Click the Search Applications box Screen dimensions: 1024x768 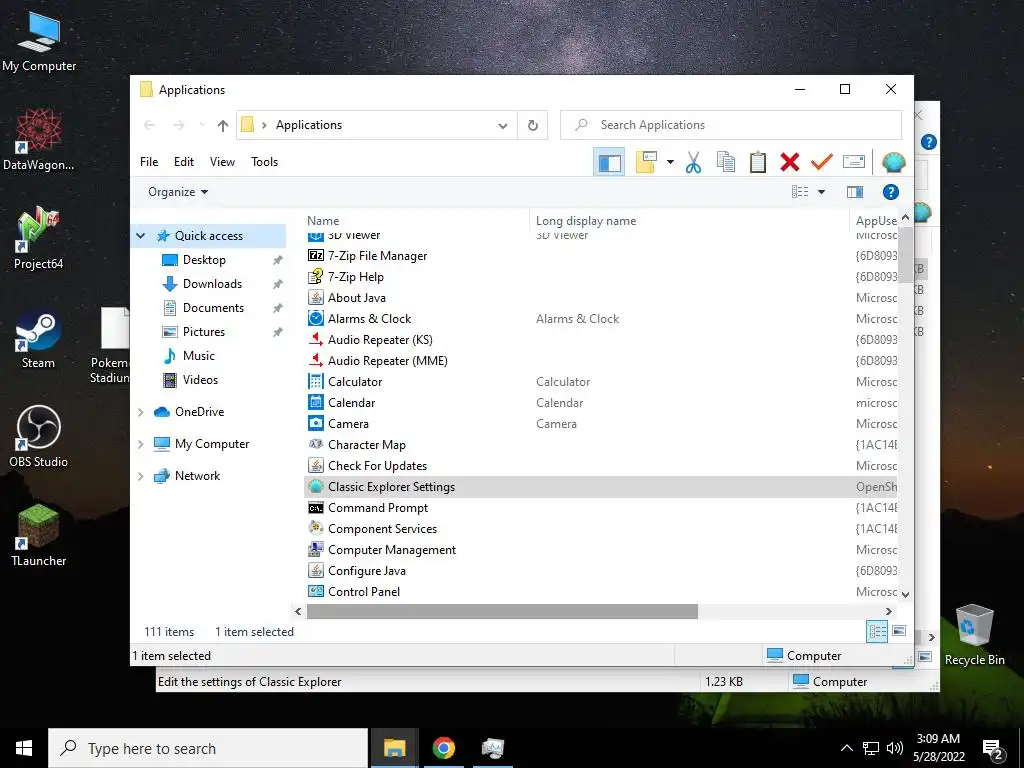tap(731, 125)
